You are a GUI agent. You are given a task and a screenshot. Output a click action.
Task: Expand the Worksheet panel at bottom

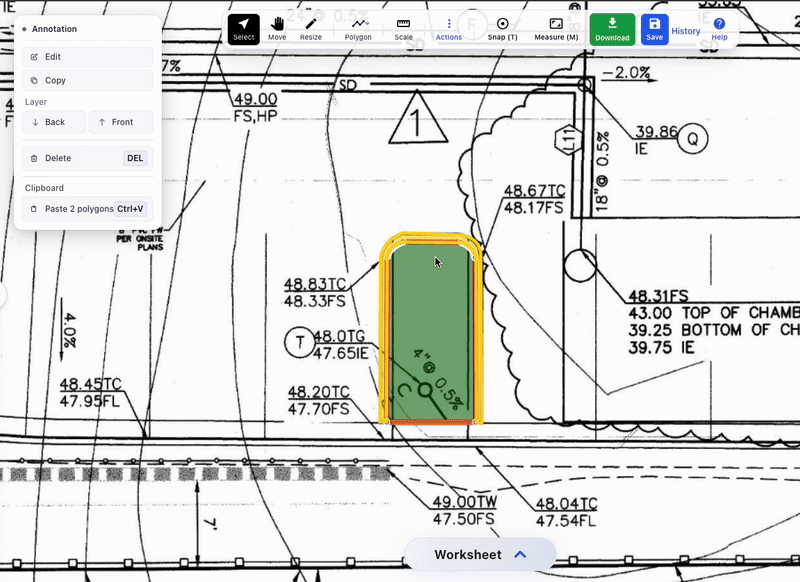pos(480,555)
